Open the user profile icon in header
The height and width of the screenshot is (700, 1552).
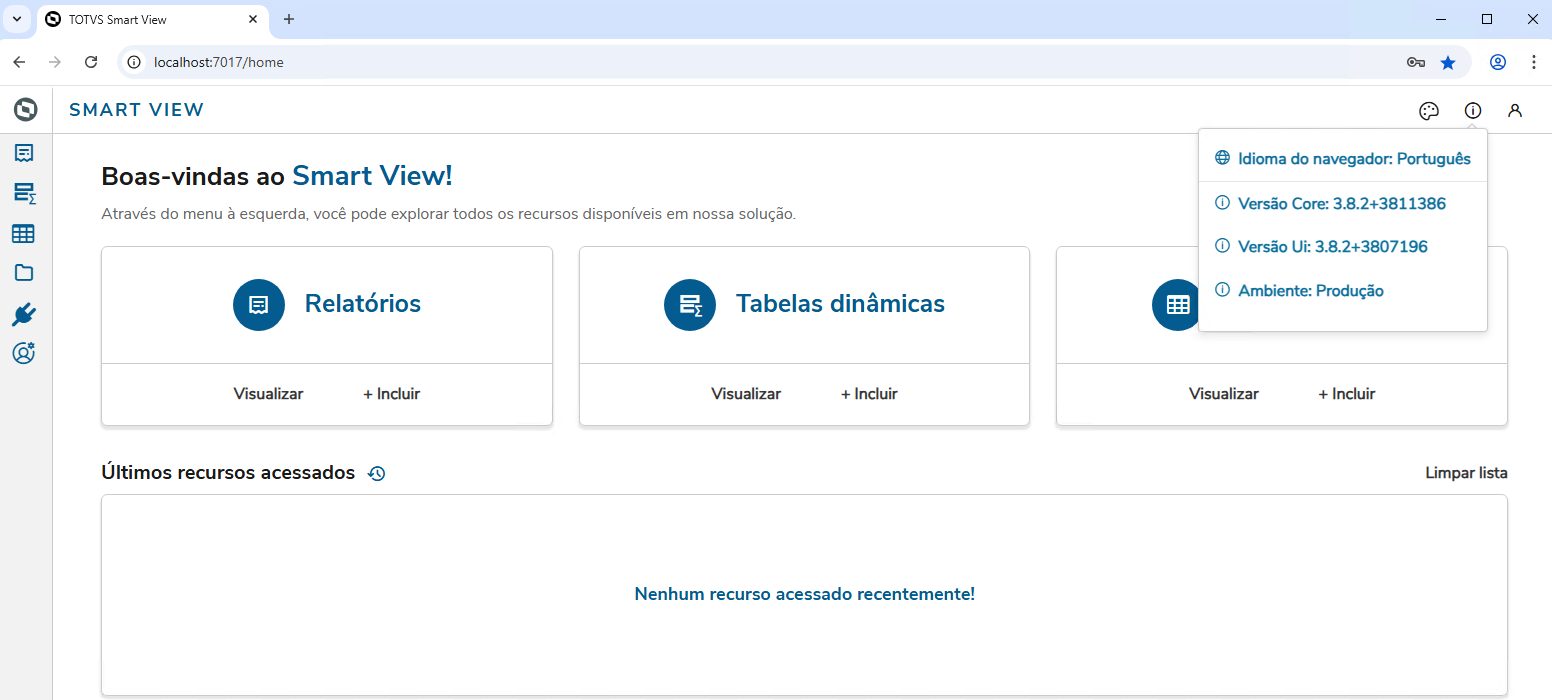click(1515, 111)
